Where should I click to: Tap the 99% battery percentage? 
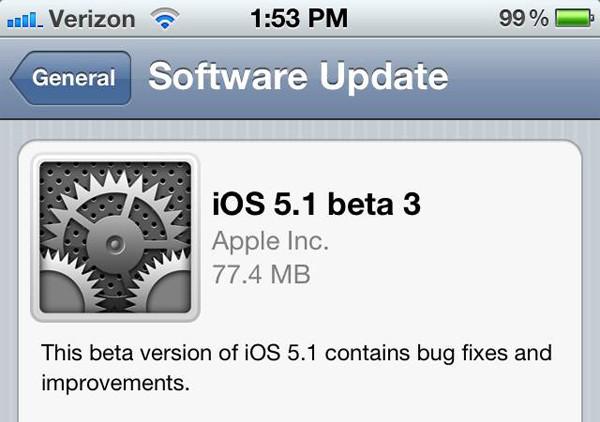(x=524, y=18)
